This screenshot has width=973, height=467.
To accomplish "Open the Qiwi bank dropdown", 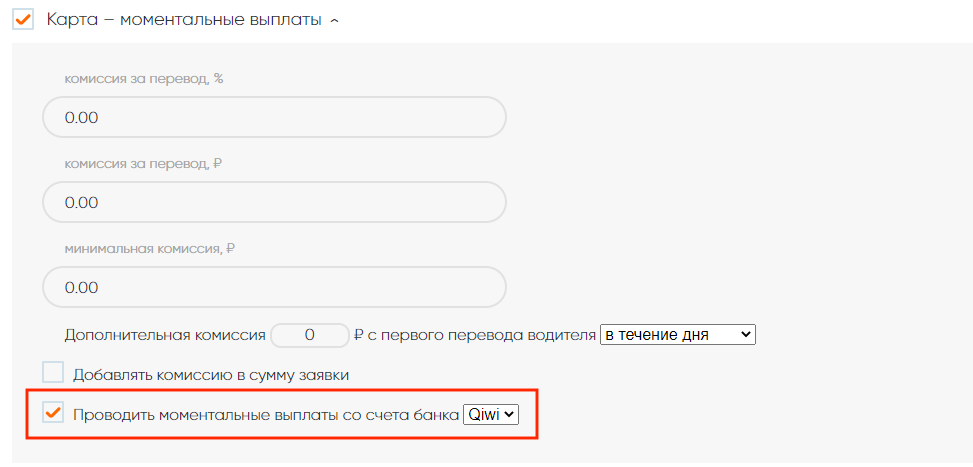I will click(491, 414).
